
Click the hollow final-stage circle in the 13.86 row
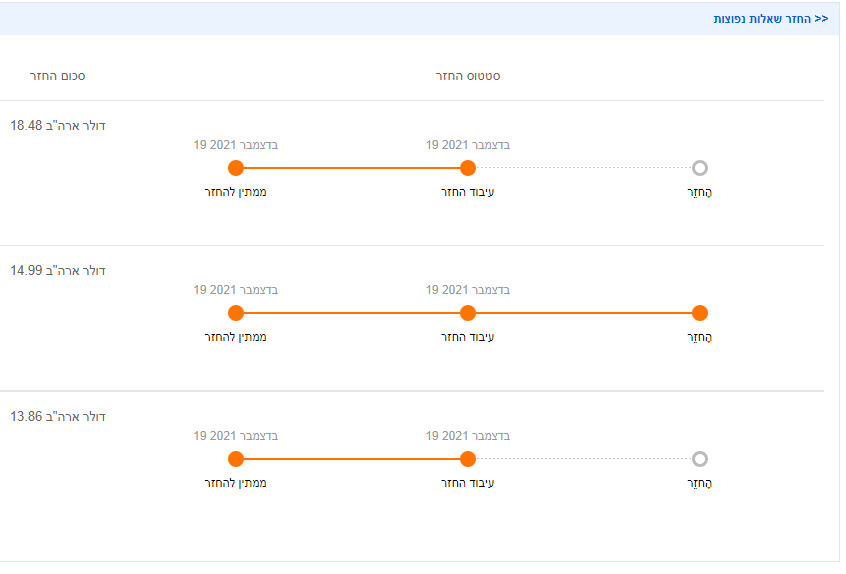[700, 459]
